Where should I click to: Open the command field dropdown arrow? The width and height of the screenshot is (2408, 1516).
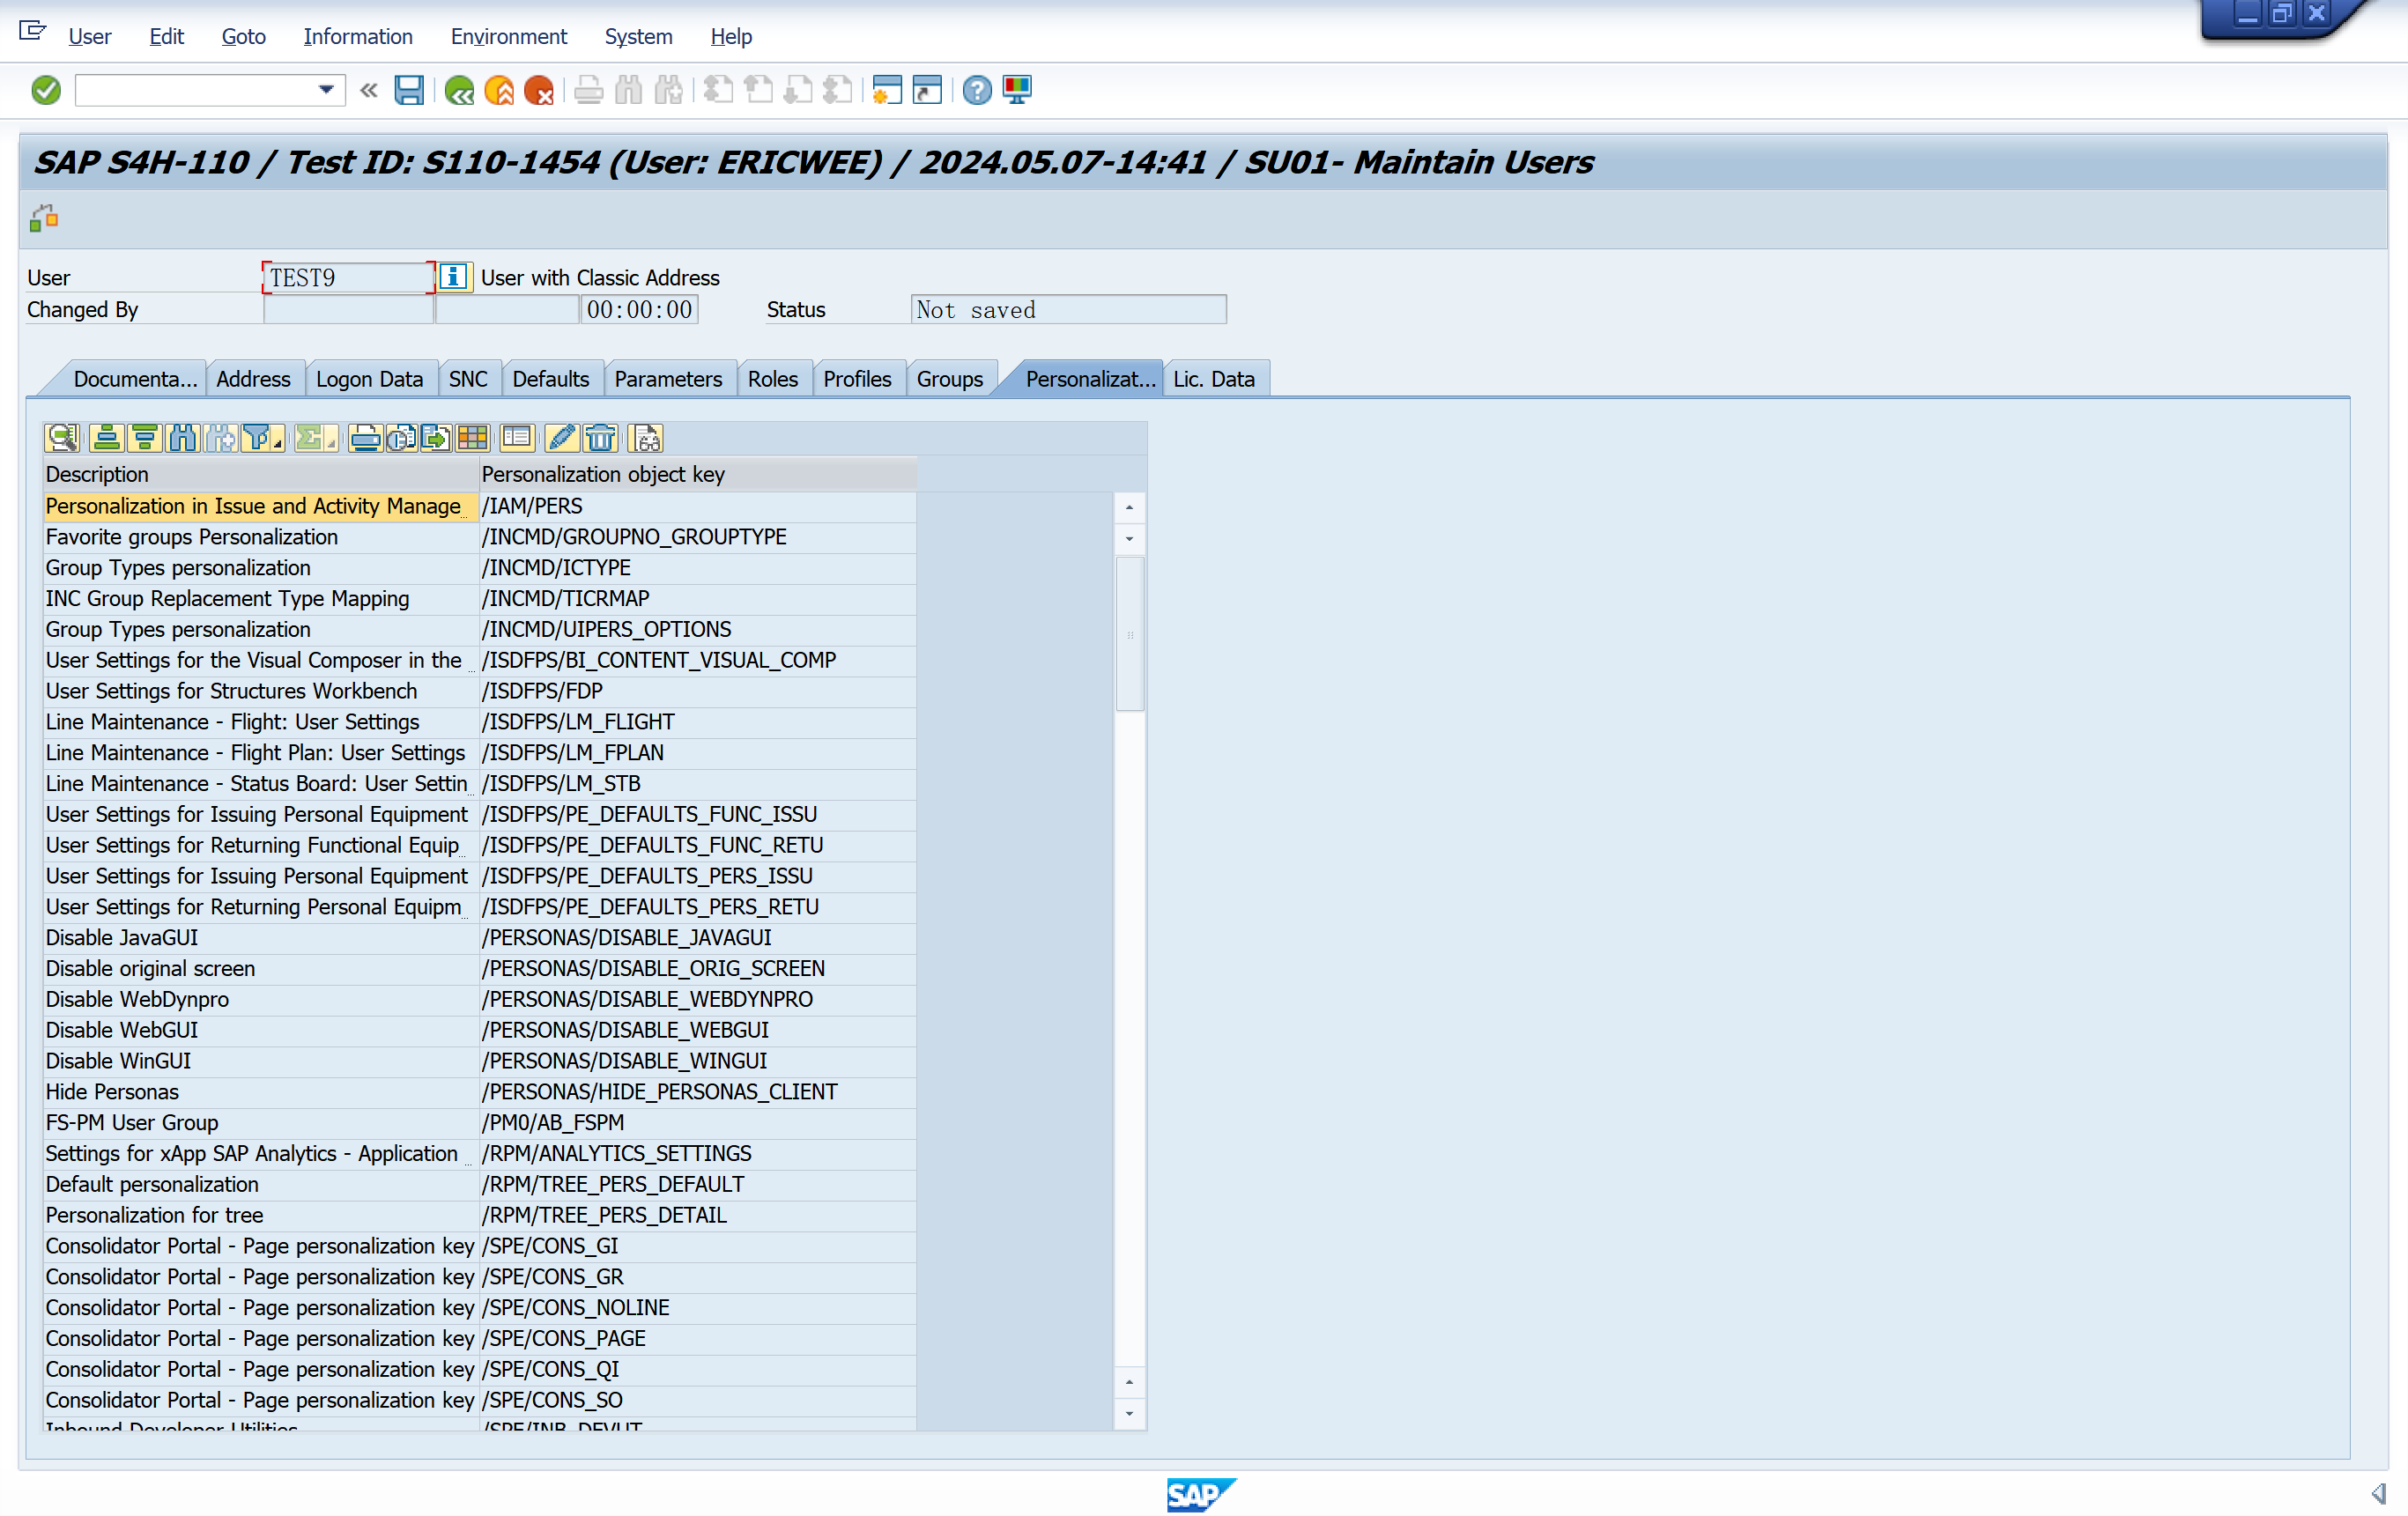[326, 90]
